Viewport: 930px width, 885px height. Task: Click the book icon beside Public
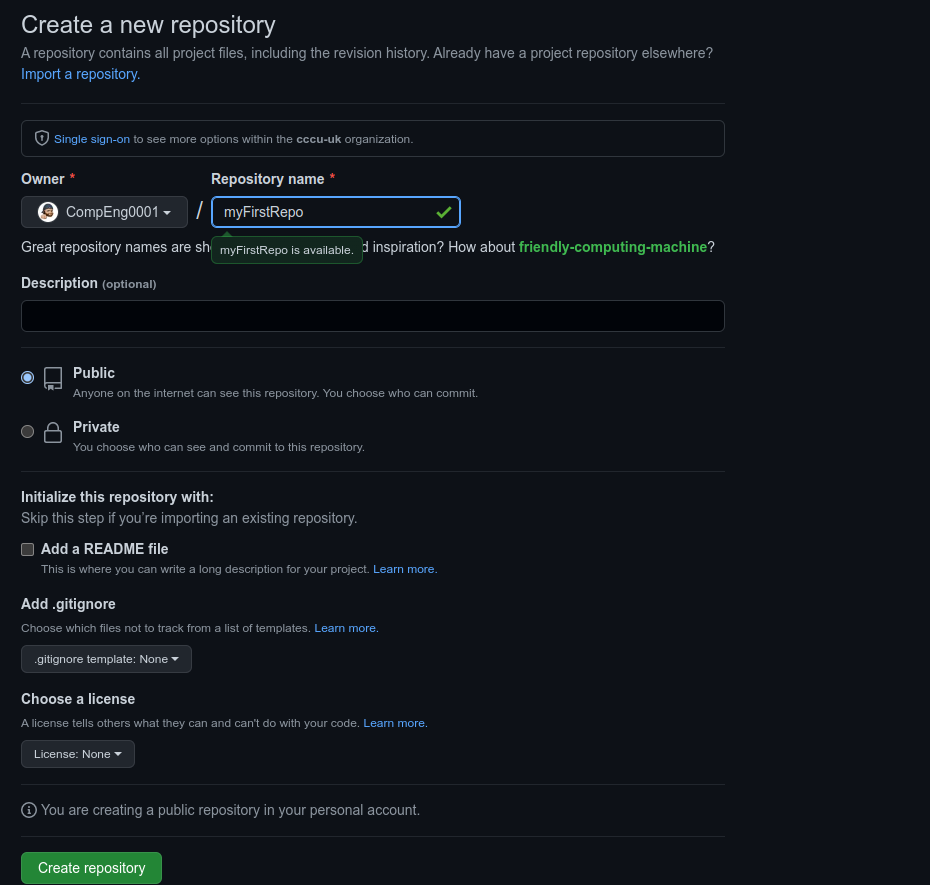(x=52, y=378)
